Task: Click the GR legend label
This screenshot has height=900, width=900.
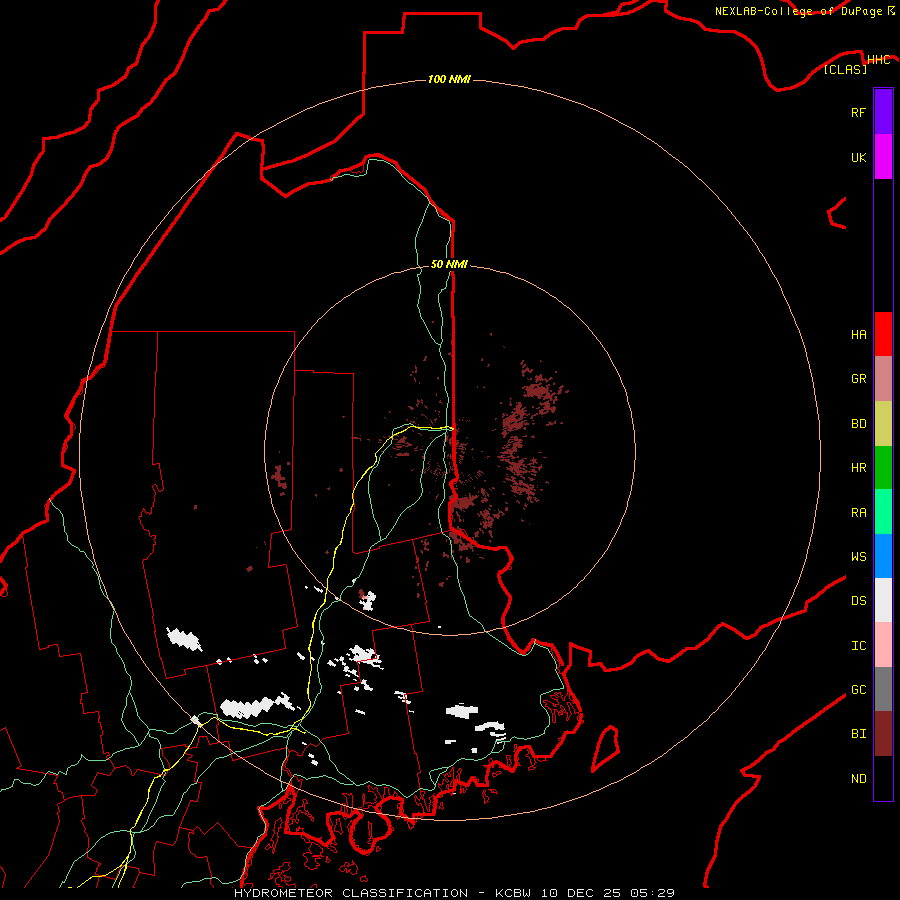Action: click(858, 379)
